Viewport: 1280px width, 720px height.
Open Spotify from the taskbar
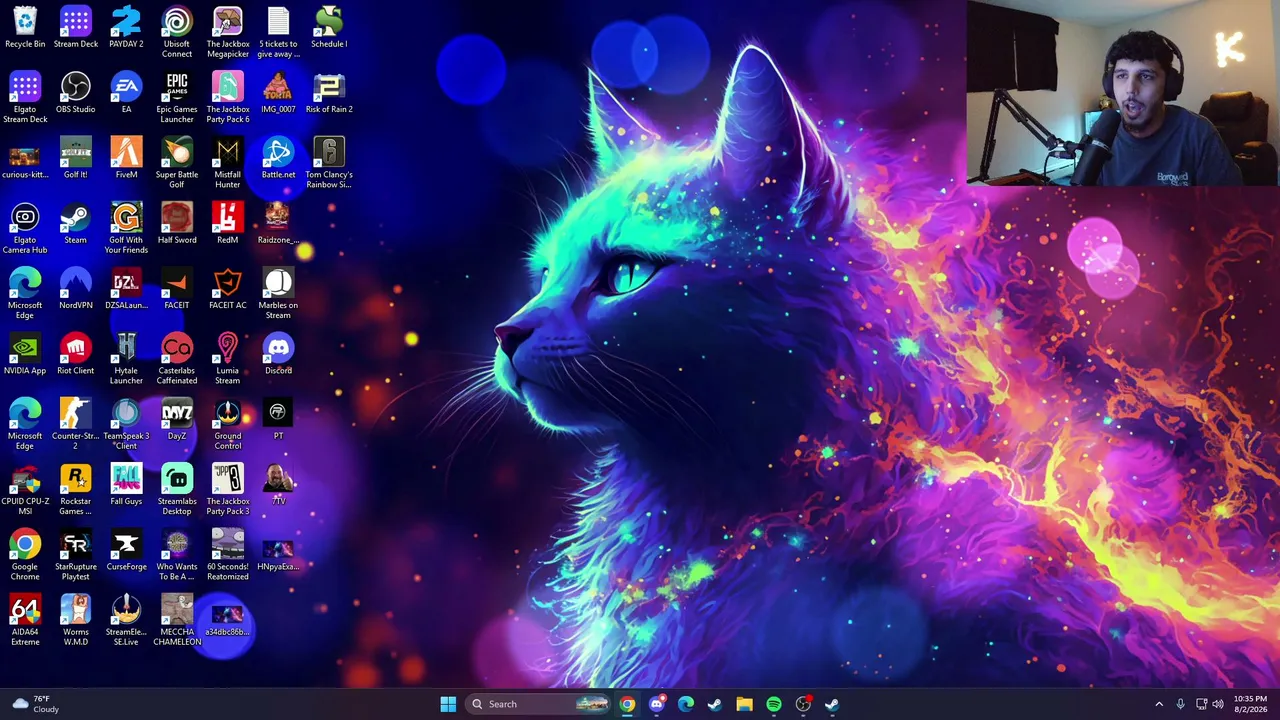coord(774,704)
